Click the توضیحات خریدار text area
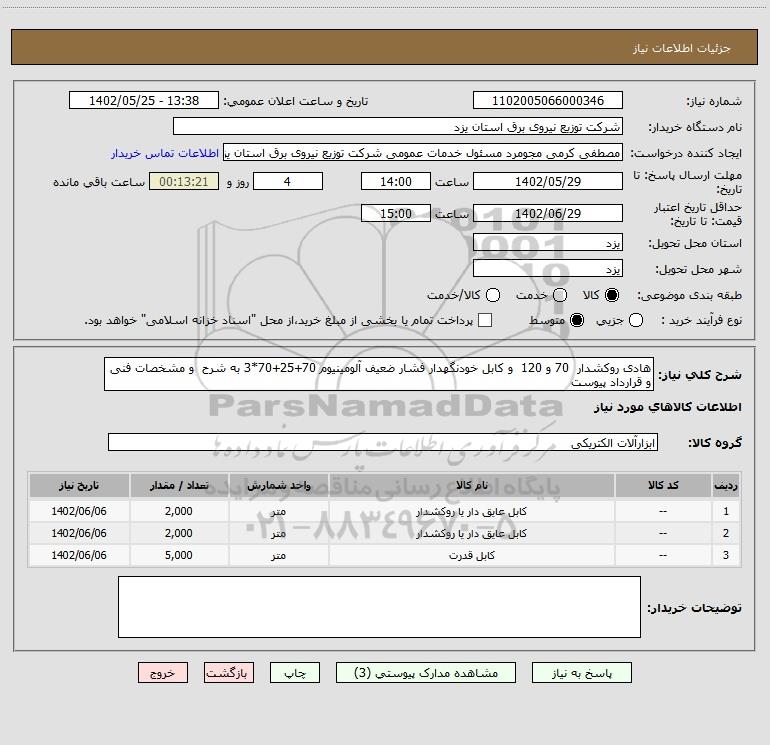770x745 pixels. point(379,607)
